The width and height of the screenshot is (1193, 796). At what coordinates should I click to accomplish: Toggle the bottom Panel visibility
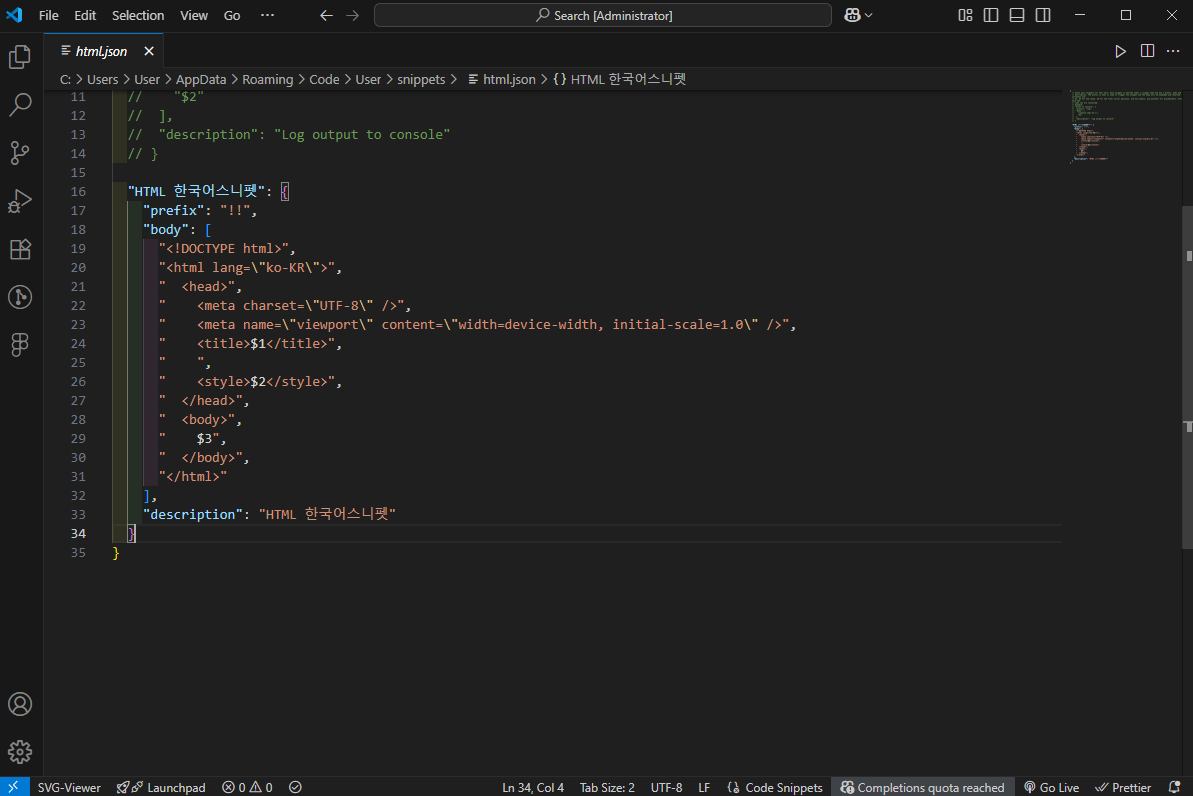(1016, 15)
